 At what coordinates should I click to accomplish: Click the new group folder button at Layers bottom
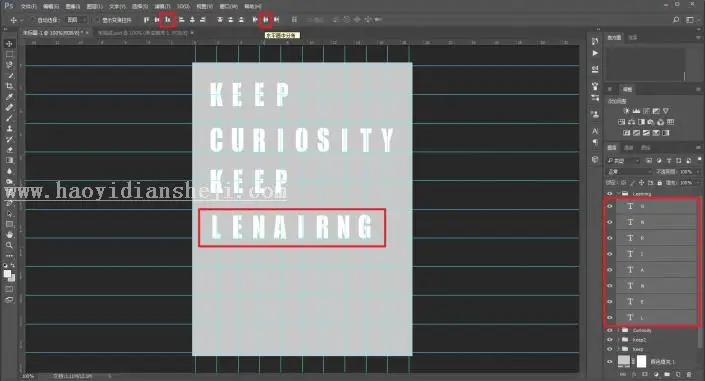(x=667, y=374)
